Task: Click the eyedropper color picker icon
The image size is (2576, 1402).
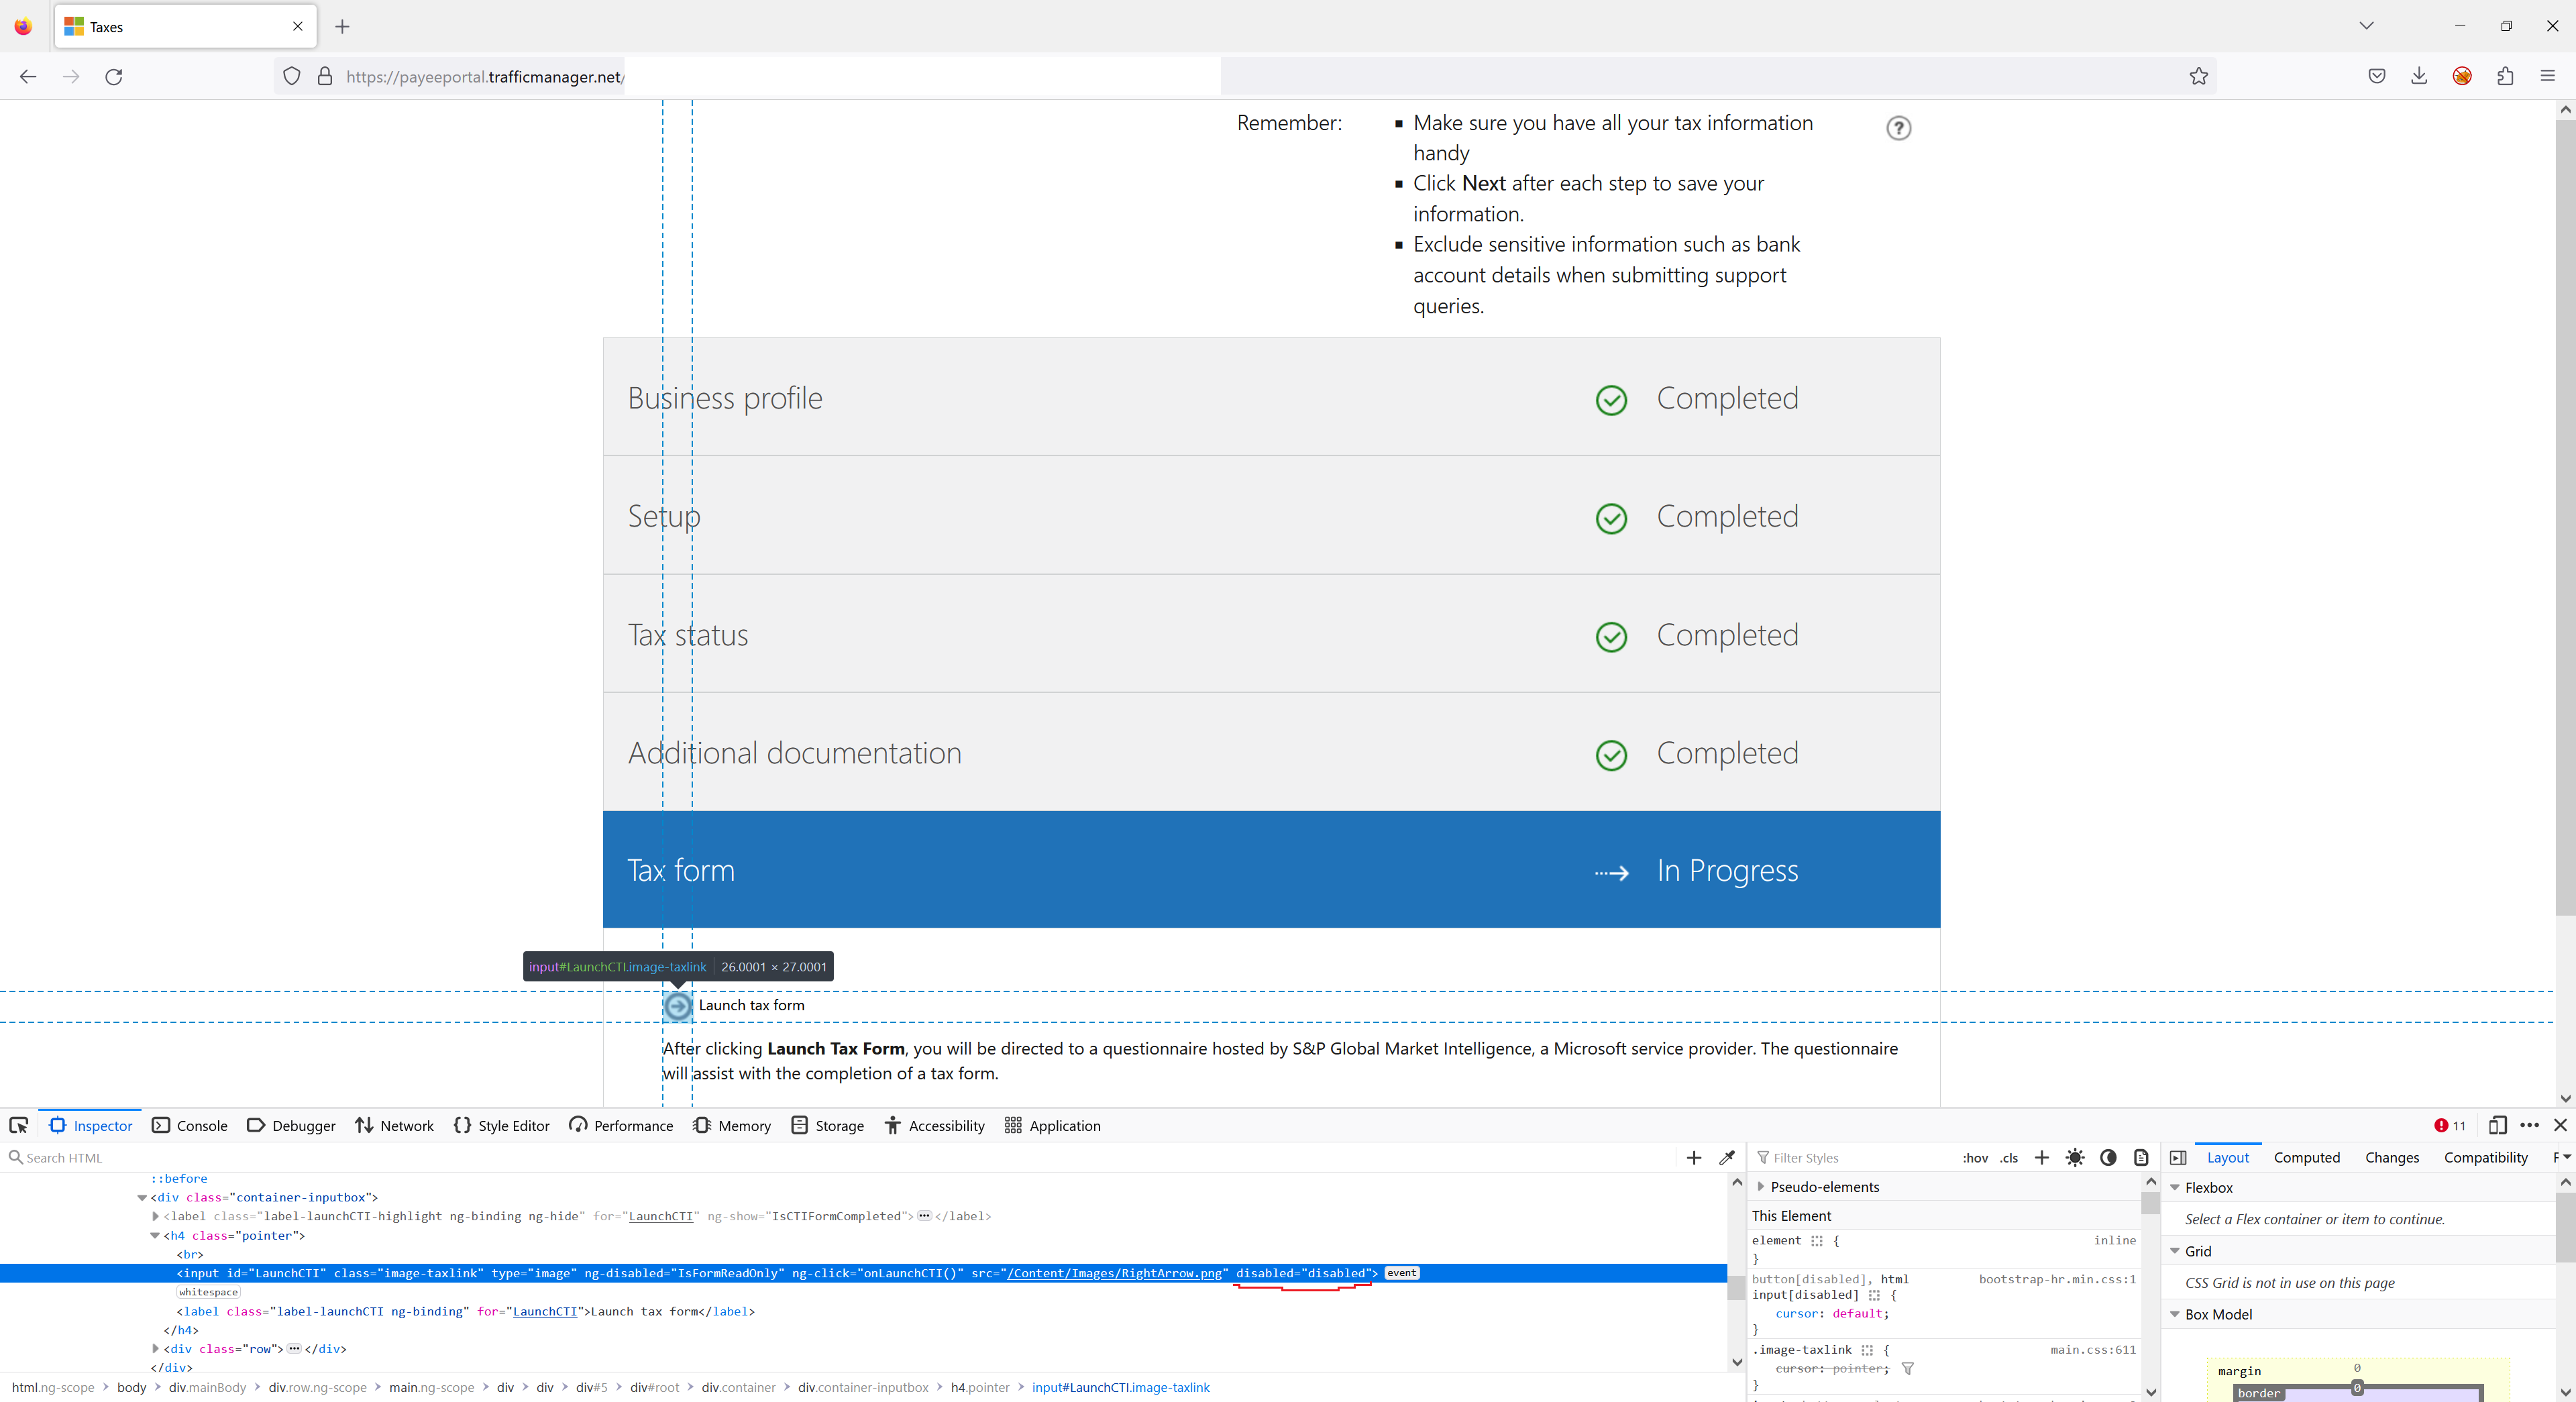Action: coord(1727,1157)
